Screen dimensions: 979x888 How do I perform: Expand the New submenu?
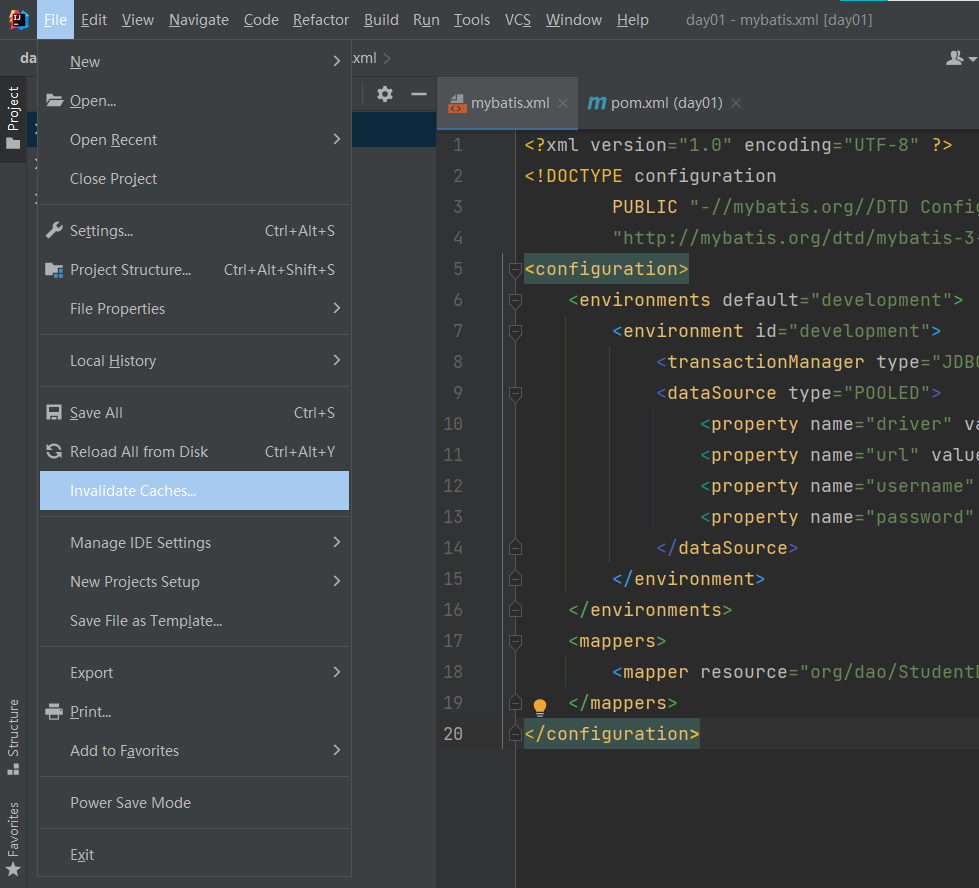tap(194, 62)
